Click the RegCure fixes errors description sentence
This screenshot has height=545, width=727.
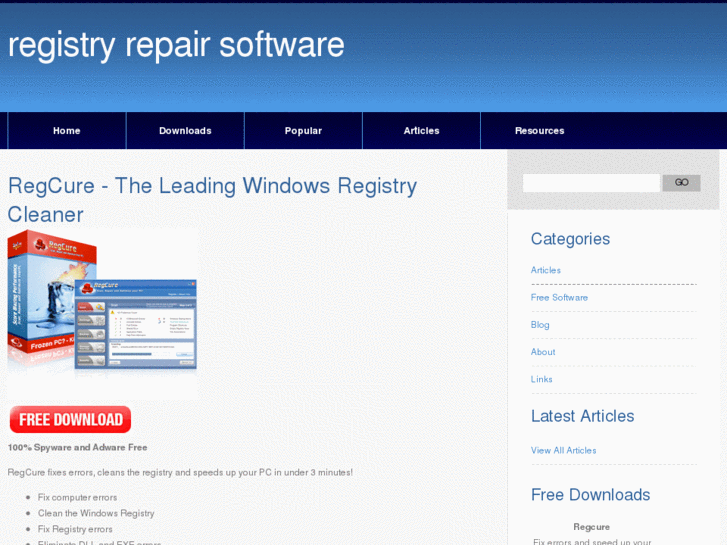[x=180, y=473]
